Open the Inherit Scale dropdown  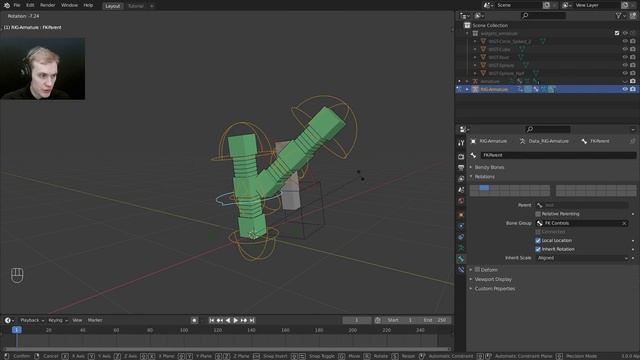(x=582, y=258)
